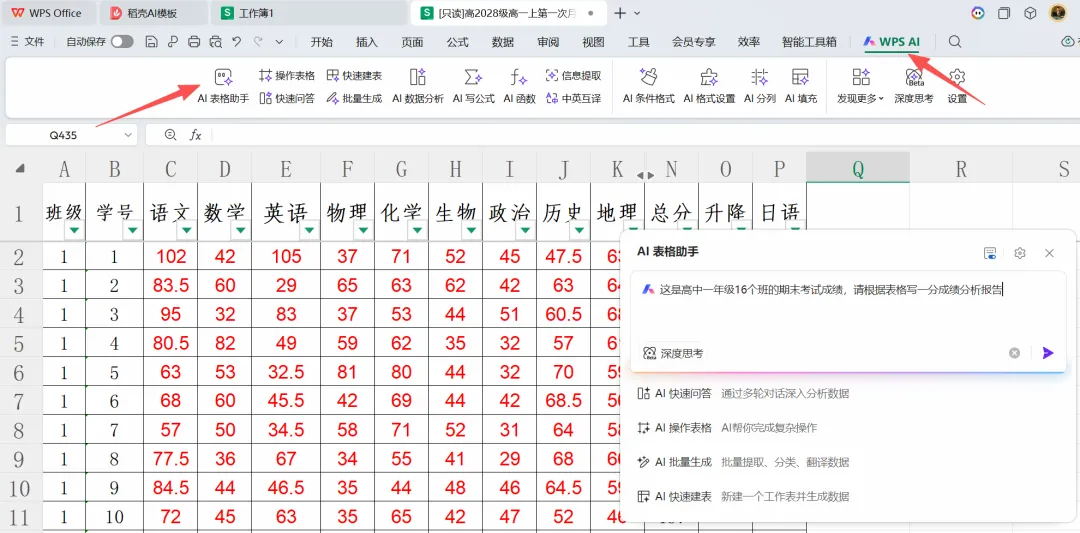Toggle the 自动保存 switch
The width and height of the screenshot is (1080, 533).
123,42
